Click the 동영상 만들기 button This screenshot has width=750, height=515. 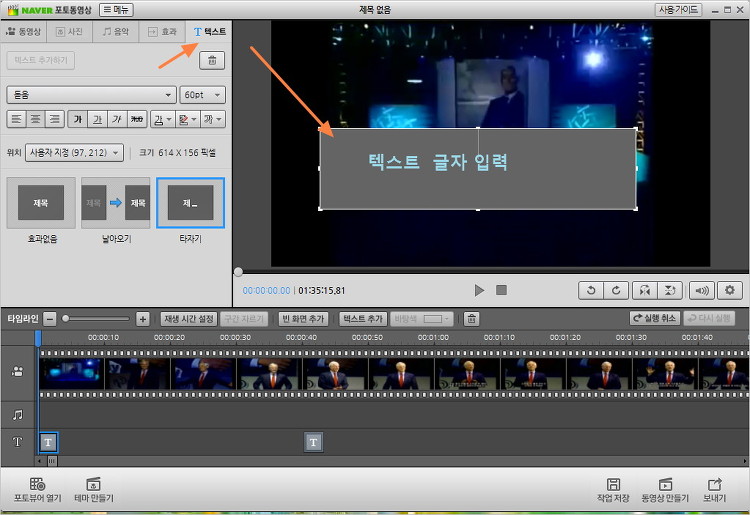click(x=665, y=489)
